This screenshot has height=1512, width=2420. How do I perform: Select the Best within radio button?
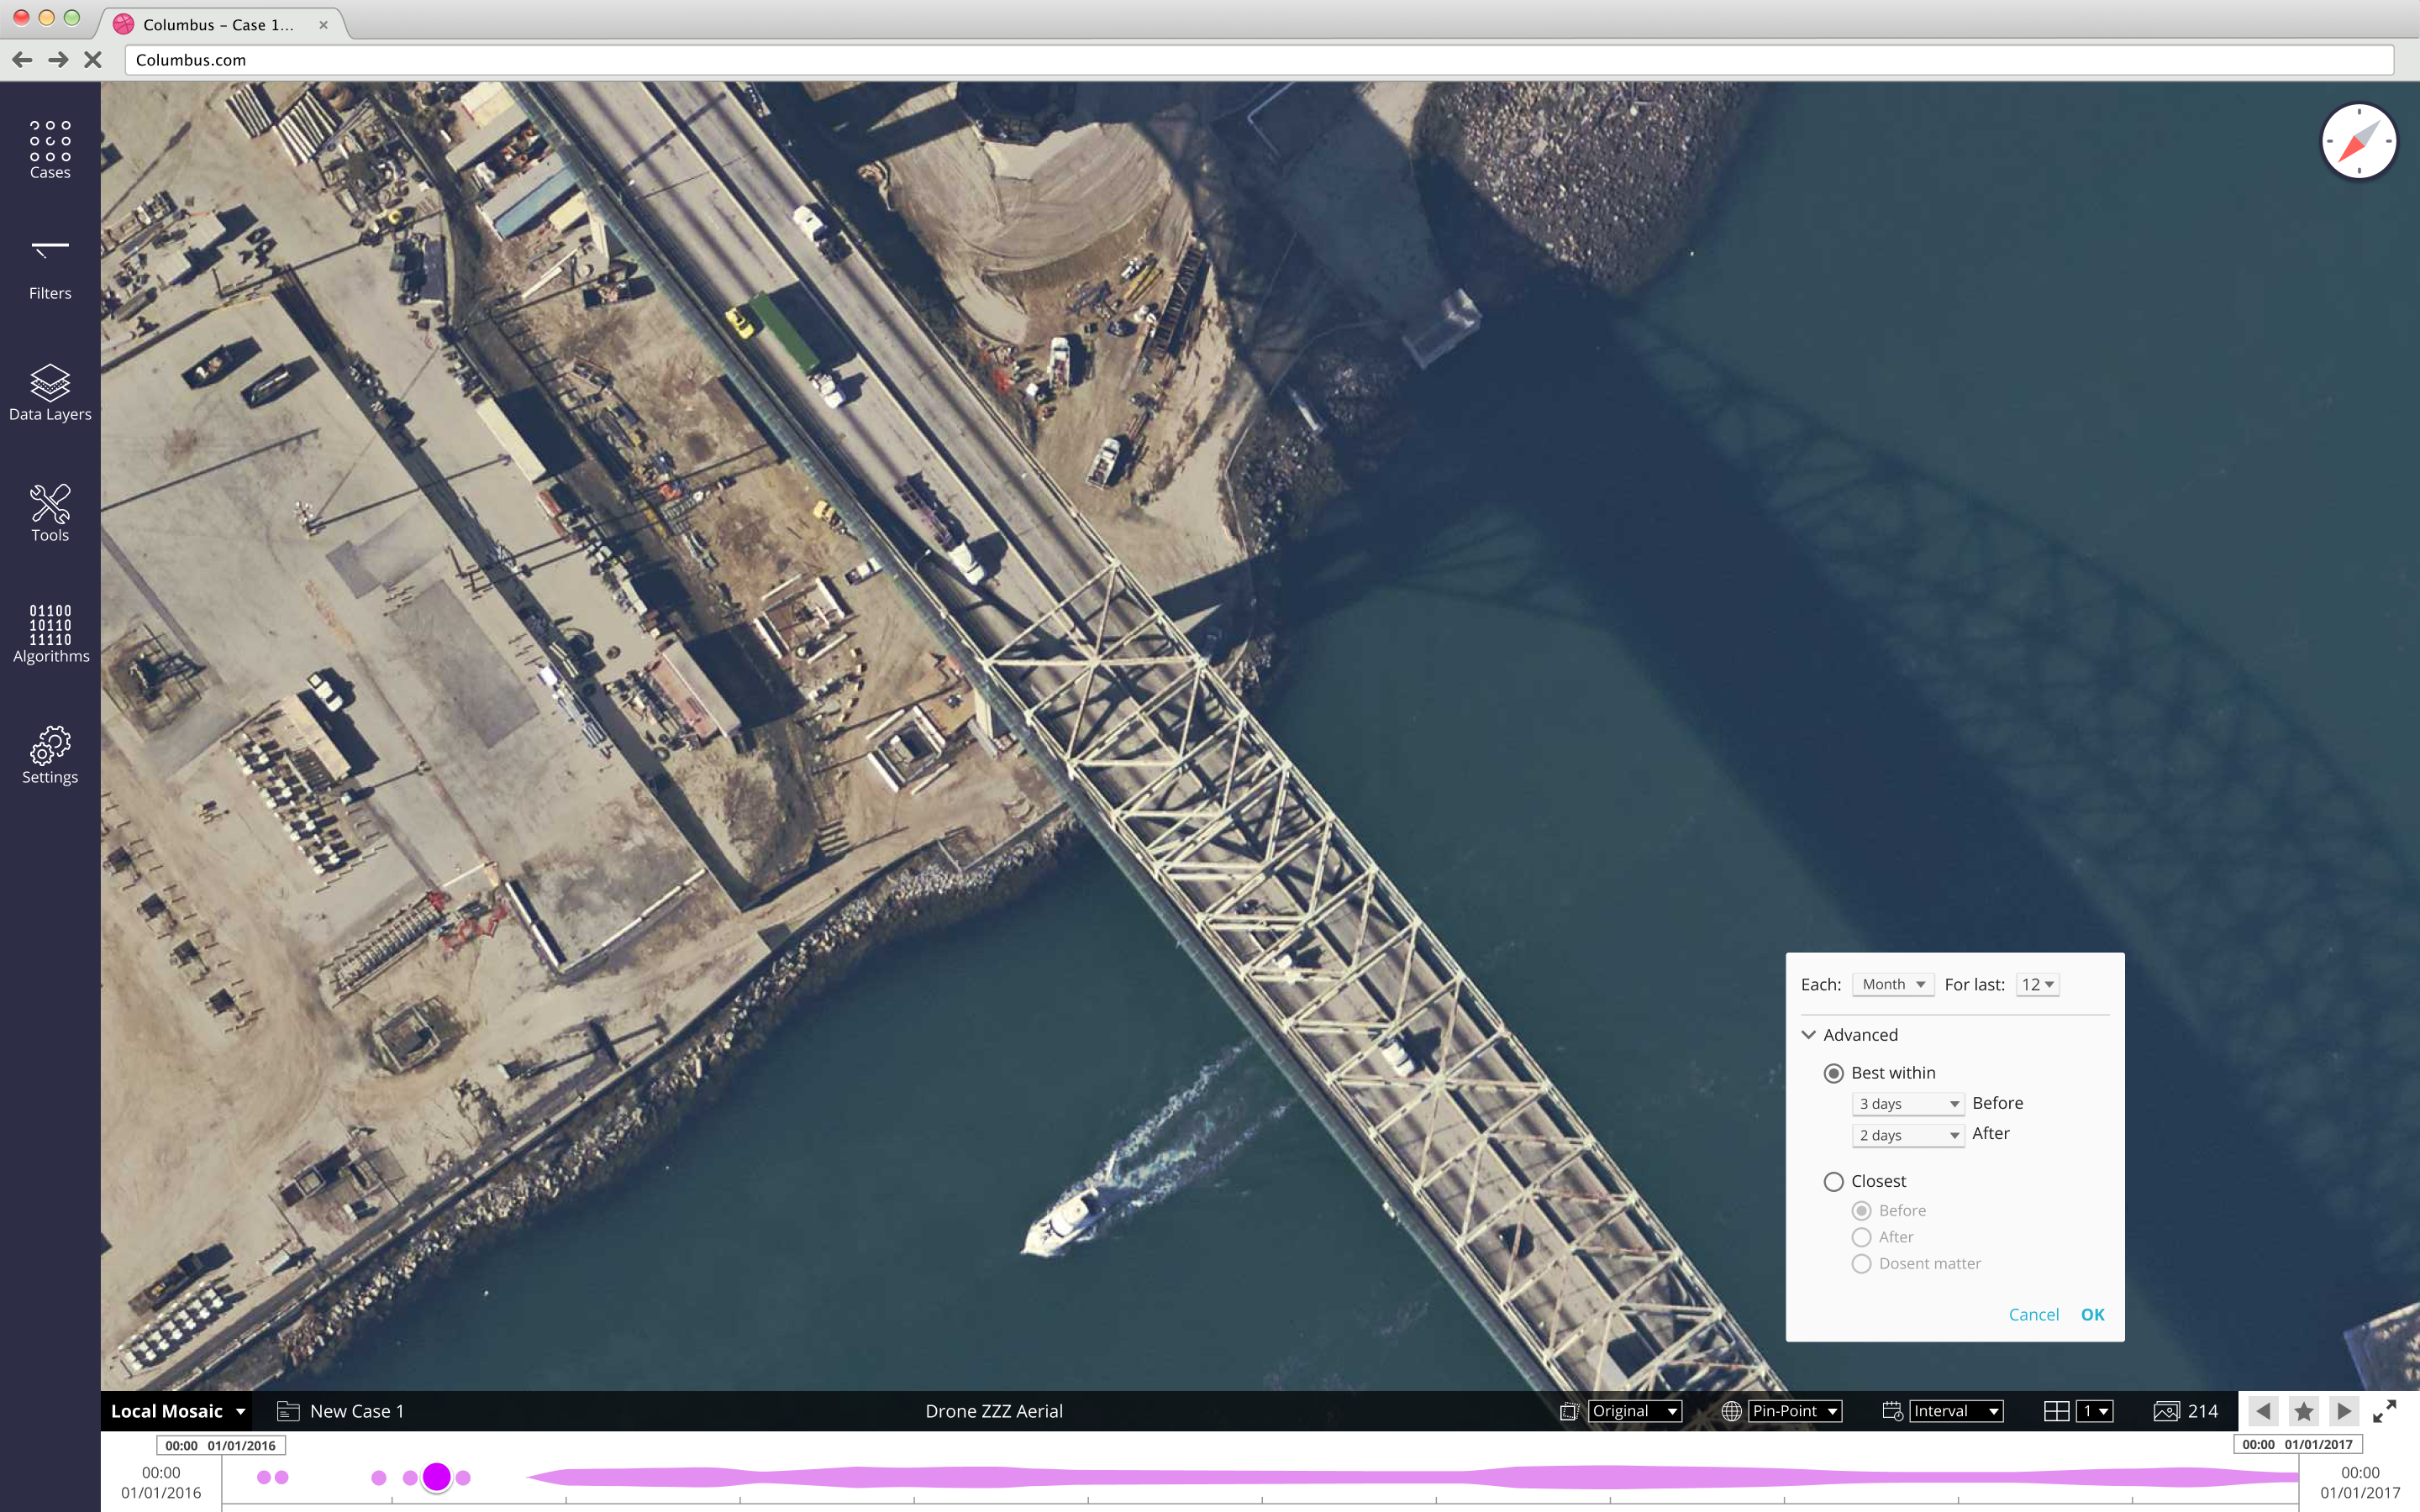[x=1833, y=1073]
